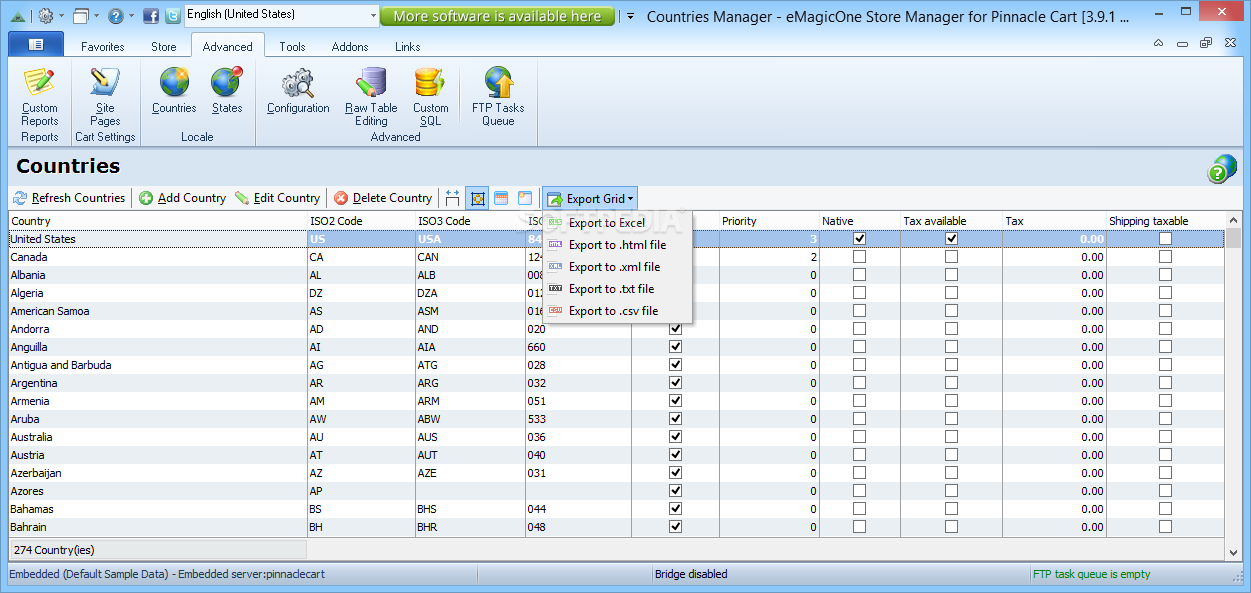The height and width of the screenshot is (593, 1251).
Task: Click the ISO3 code AUS cell
Action: click(470, 437)
